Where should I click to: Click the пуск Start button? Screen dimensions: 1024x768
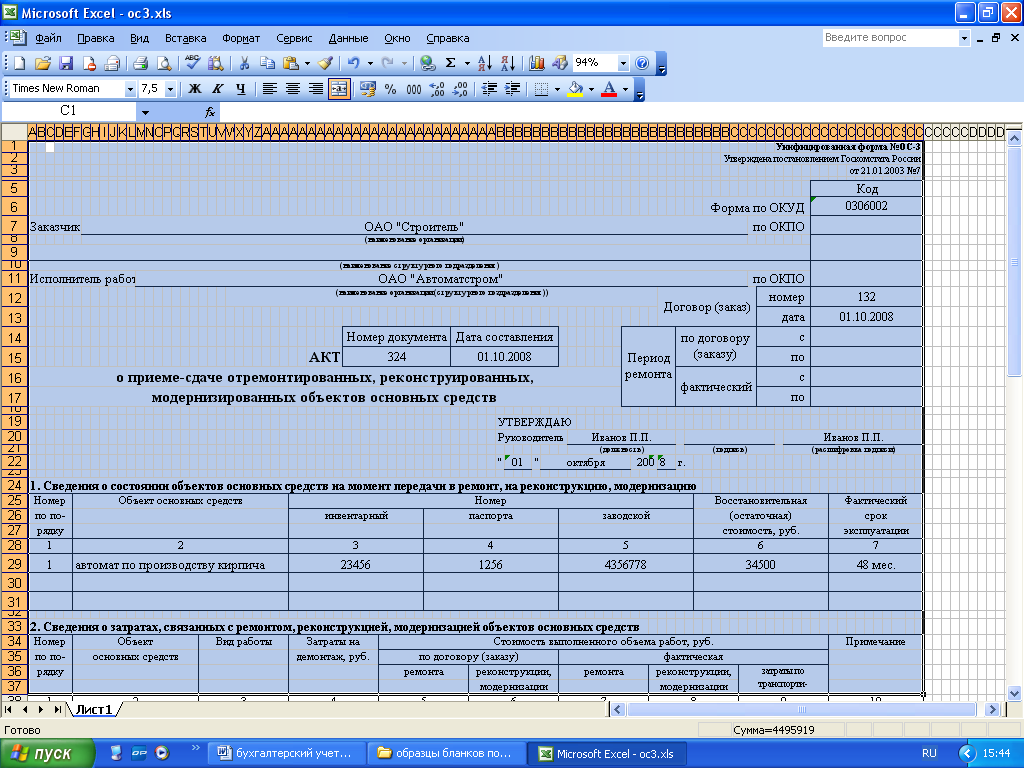pos(46,753)
